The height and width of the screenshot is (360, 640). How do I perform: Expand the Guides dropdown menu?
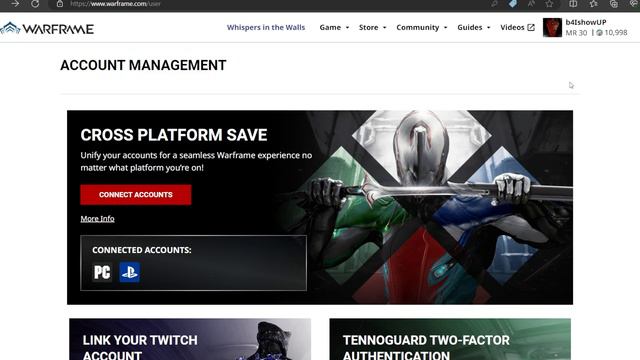(x=473, y=27)
